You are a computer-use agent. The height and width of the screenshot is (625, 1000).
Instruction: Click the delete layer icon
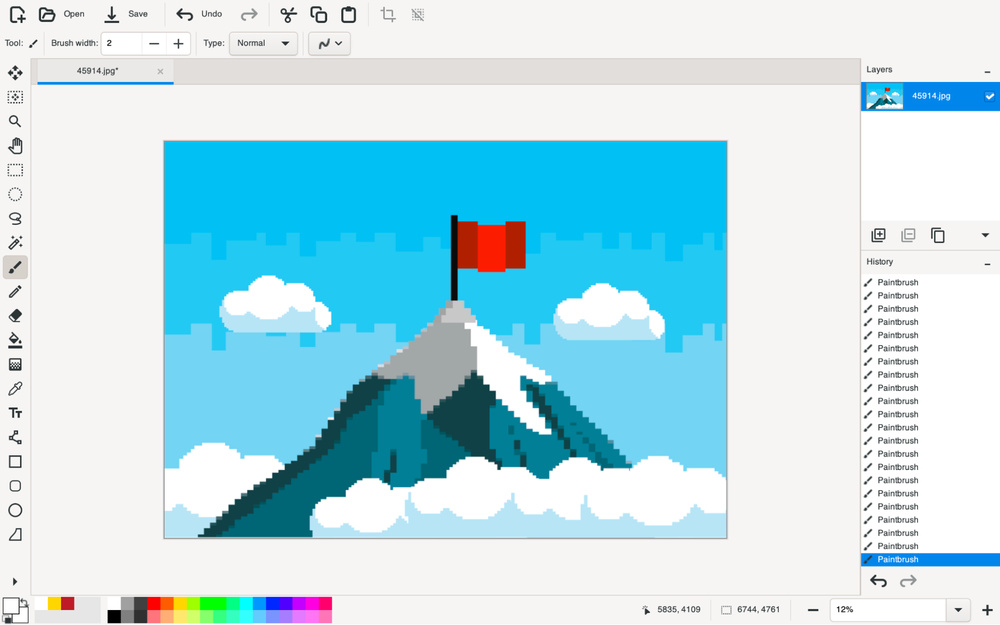[908, 235]
